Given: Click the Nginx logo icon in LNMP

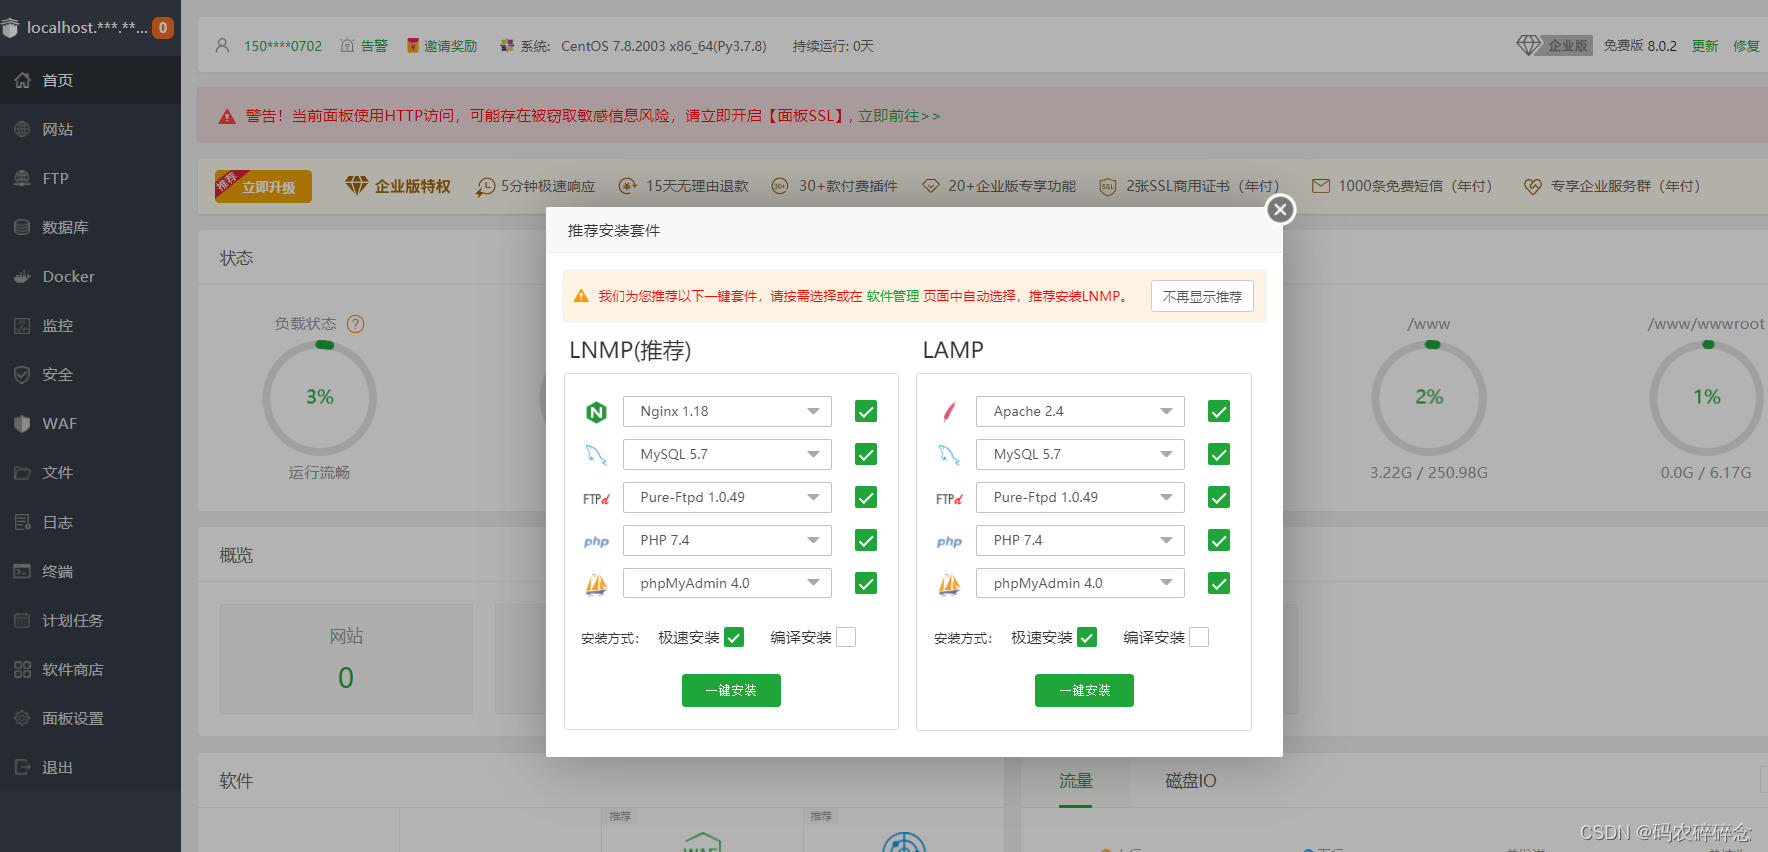Looking at the screenshot, I should [x=596, y=411].
